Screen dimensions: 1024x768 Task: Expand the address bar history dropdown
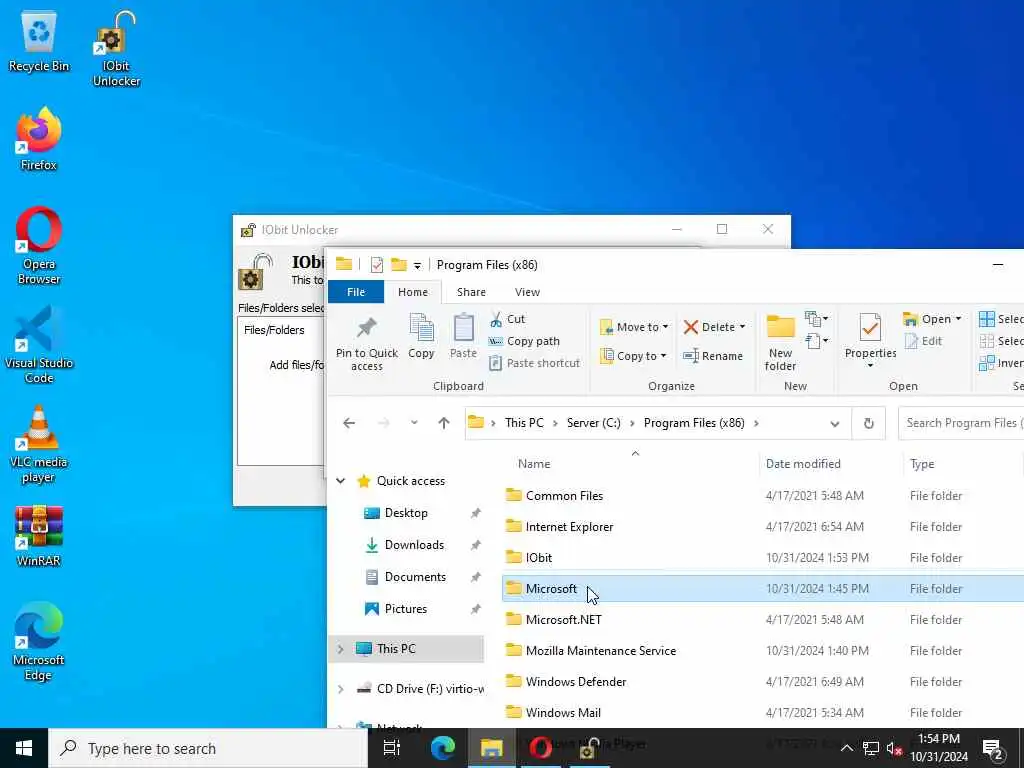click(835, 424)
